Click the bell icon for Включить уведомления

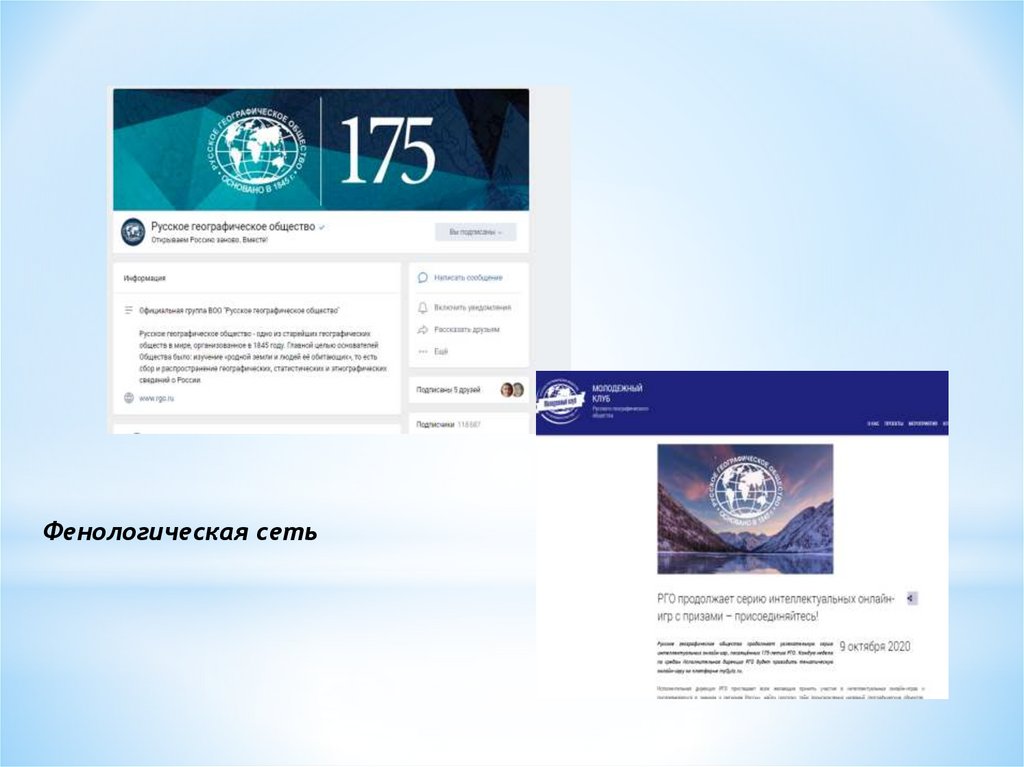click(423, 307)
